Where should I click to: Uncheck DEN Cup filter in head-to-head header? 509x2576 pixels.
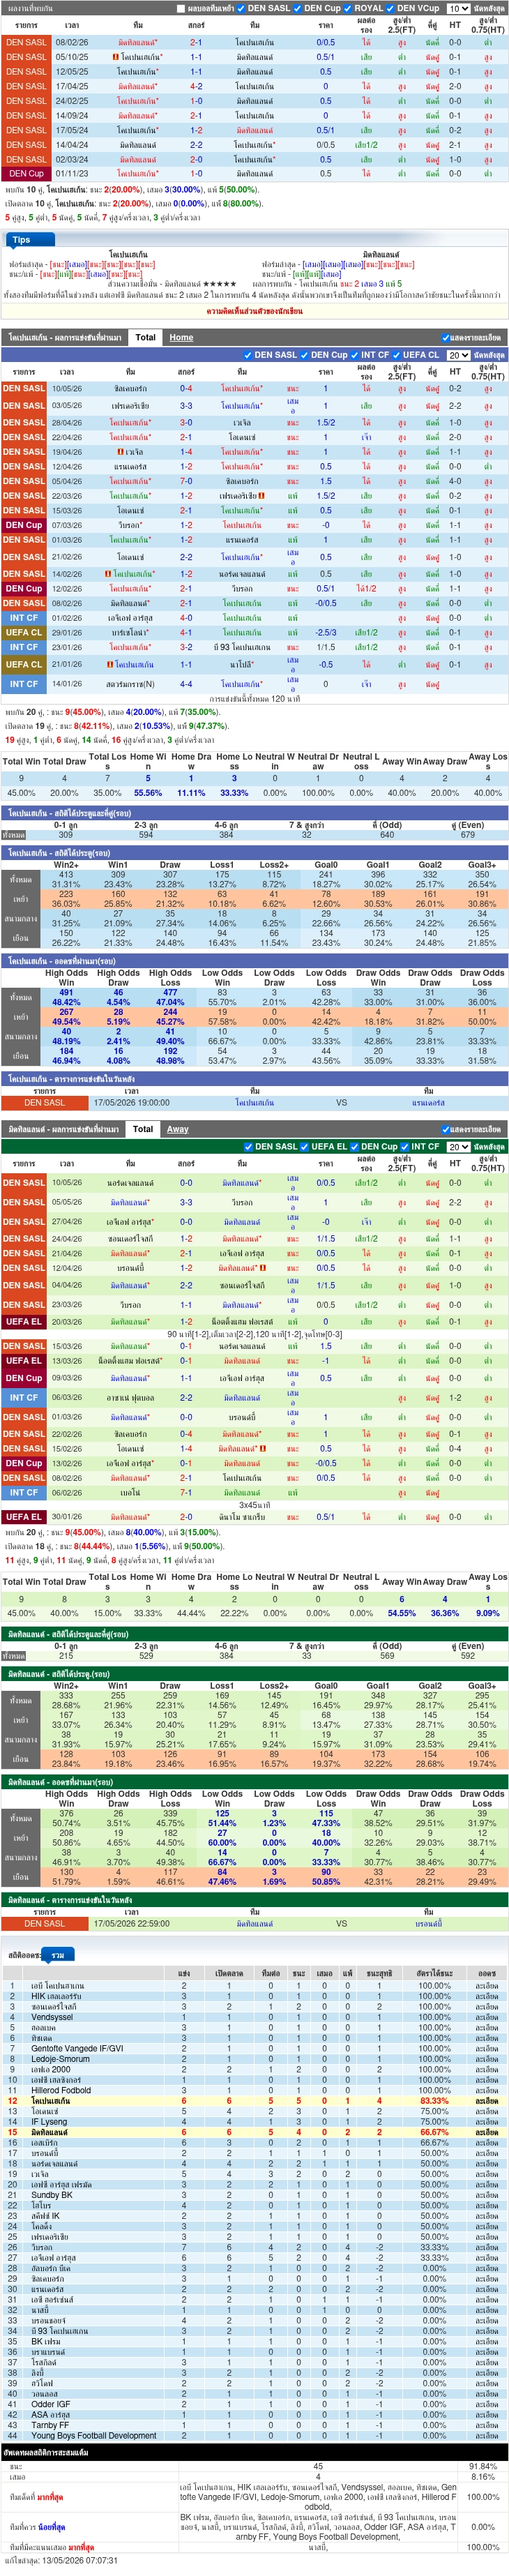[298, 9]
